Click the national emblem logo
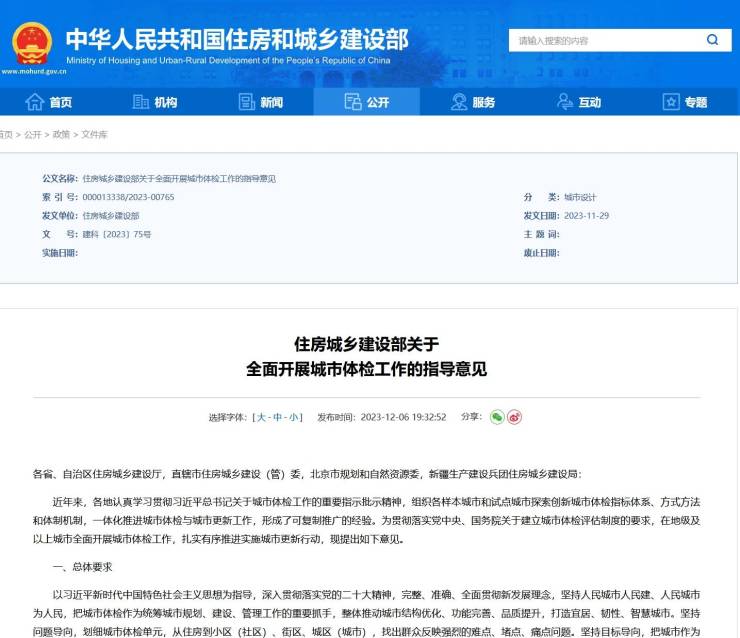This screenshot has width=740, height=638. 32,42
